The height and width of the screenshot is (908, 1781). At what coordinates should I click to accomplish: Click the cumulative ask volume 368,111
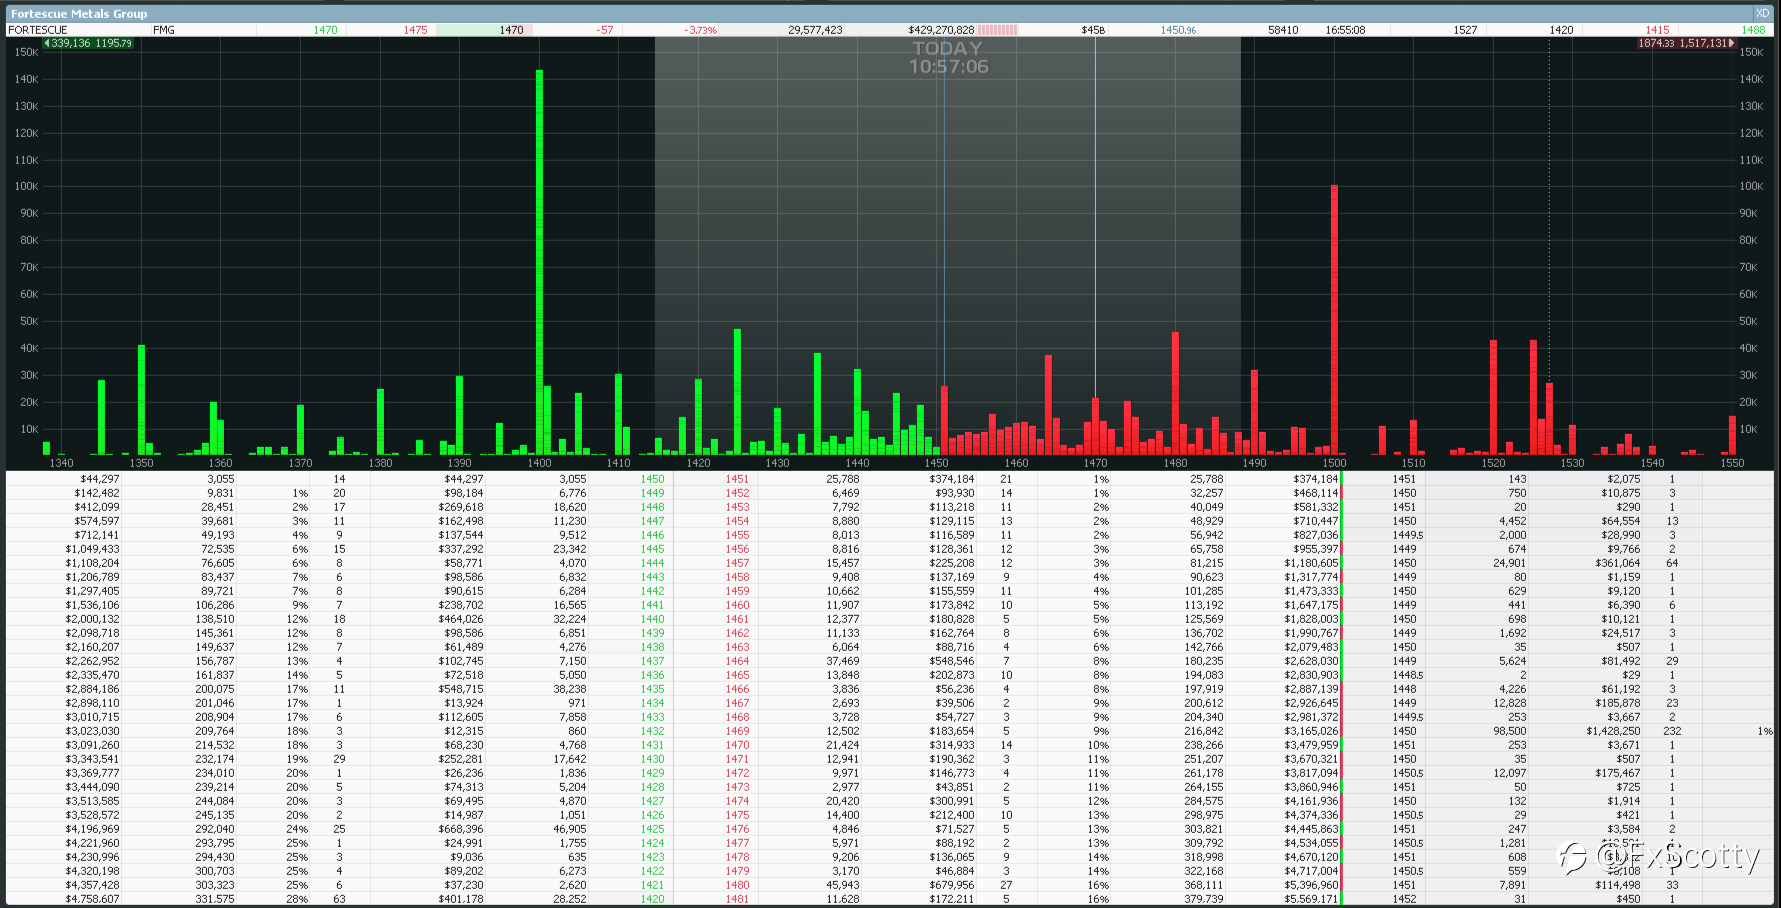tap(1204, 885)
